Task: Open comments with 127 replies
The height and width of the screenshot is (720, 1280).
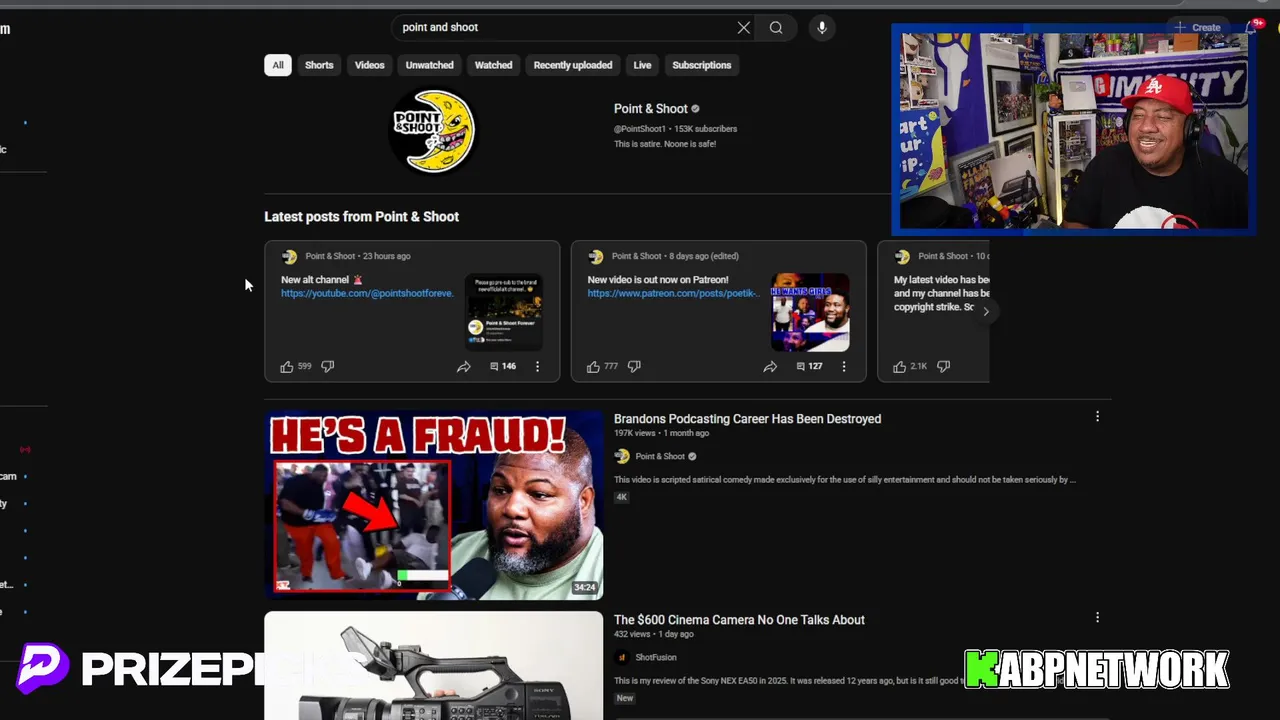Action: (809, 367)
